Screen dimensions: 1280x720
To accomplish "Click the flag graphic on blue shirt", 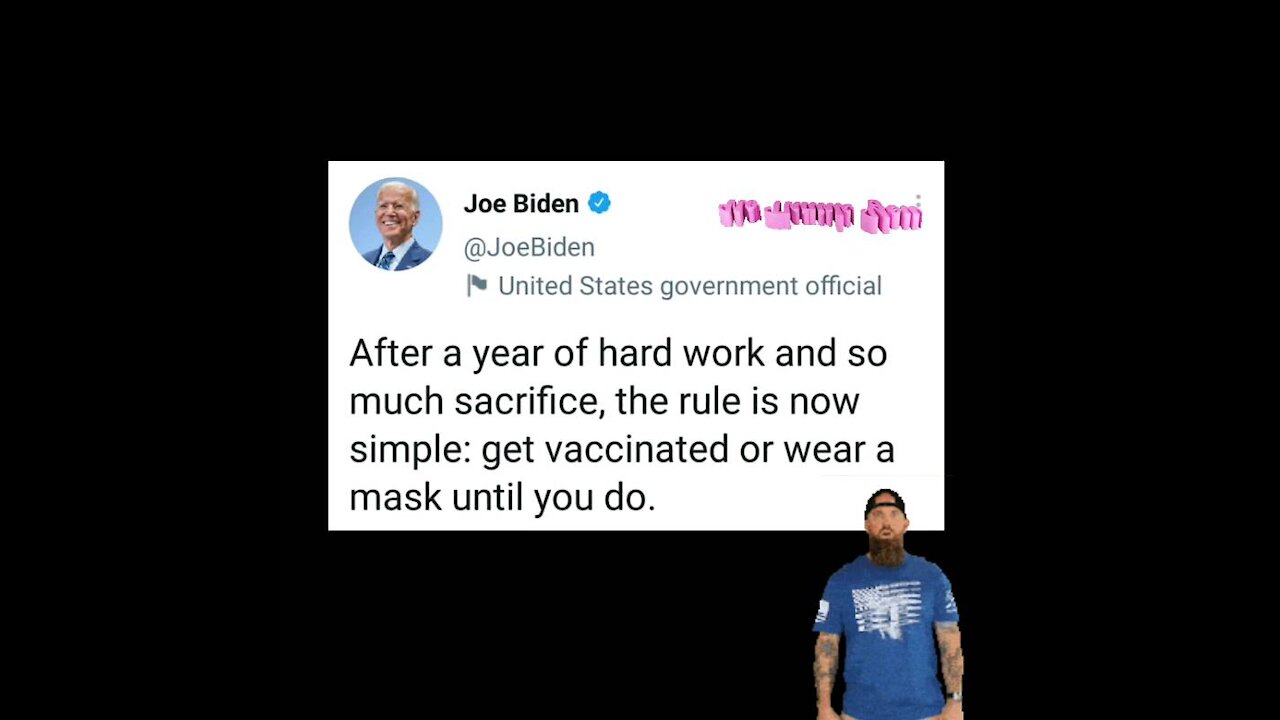I will coord(888,612).
